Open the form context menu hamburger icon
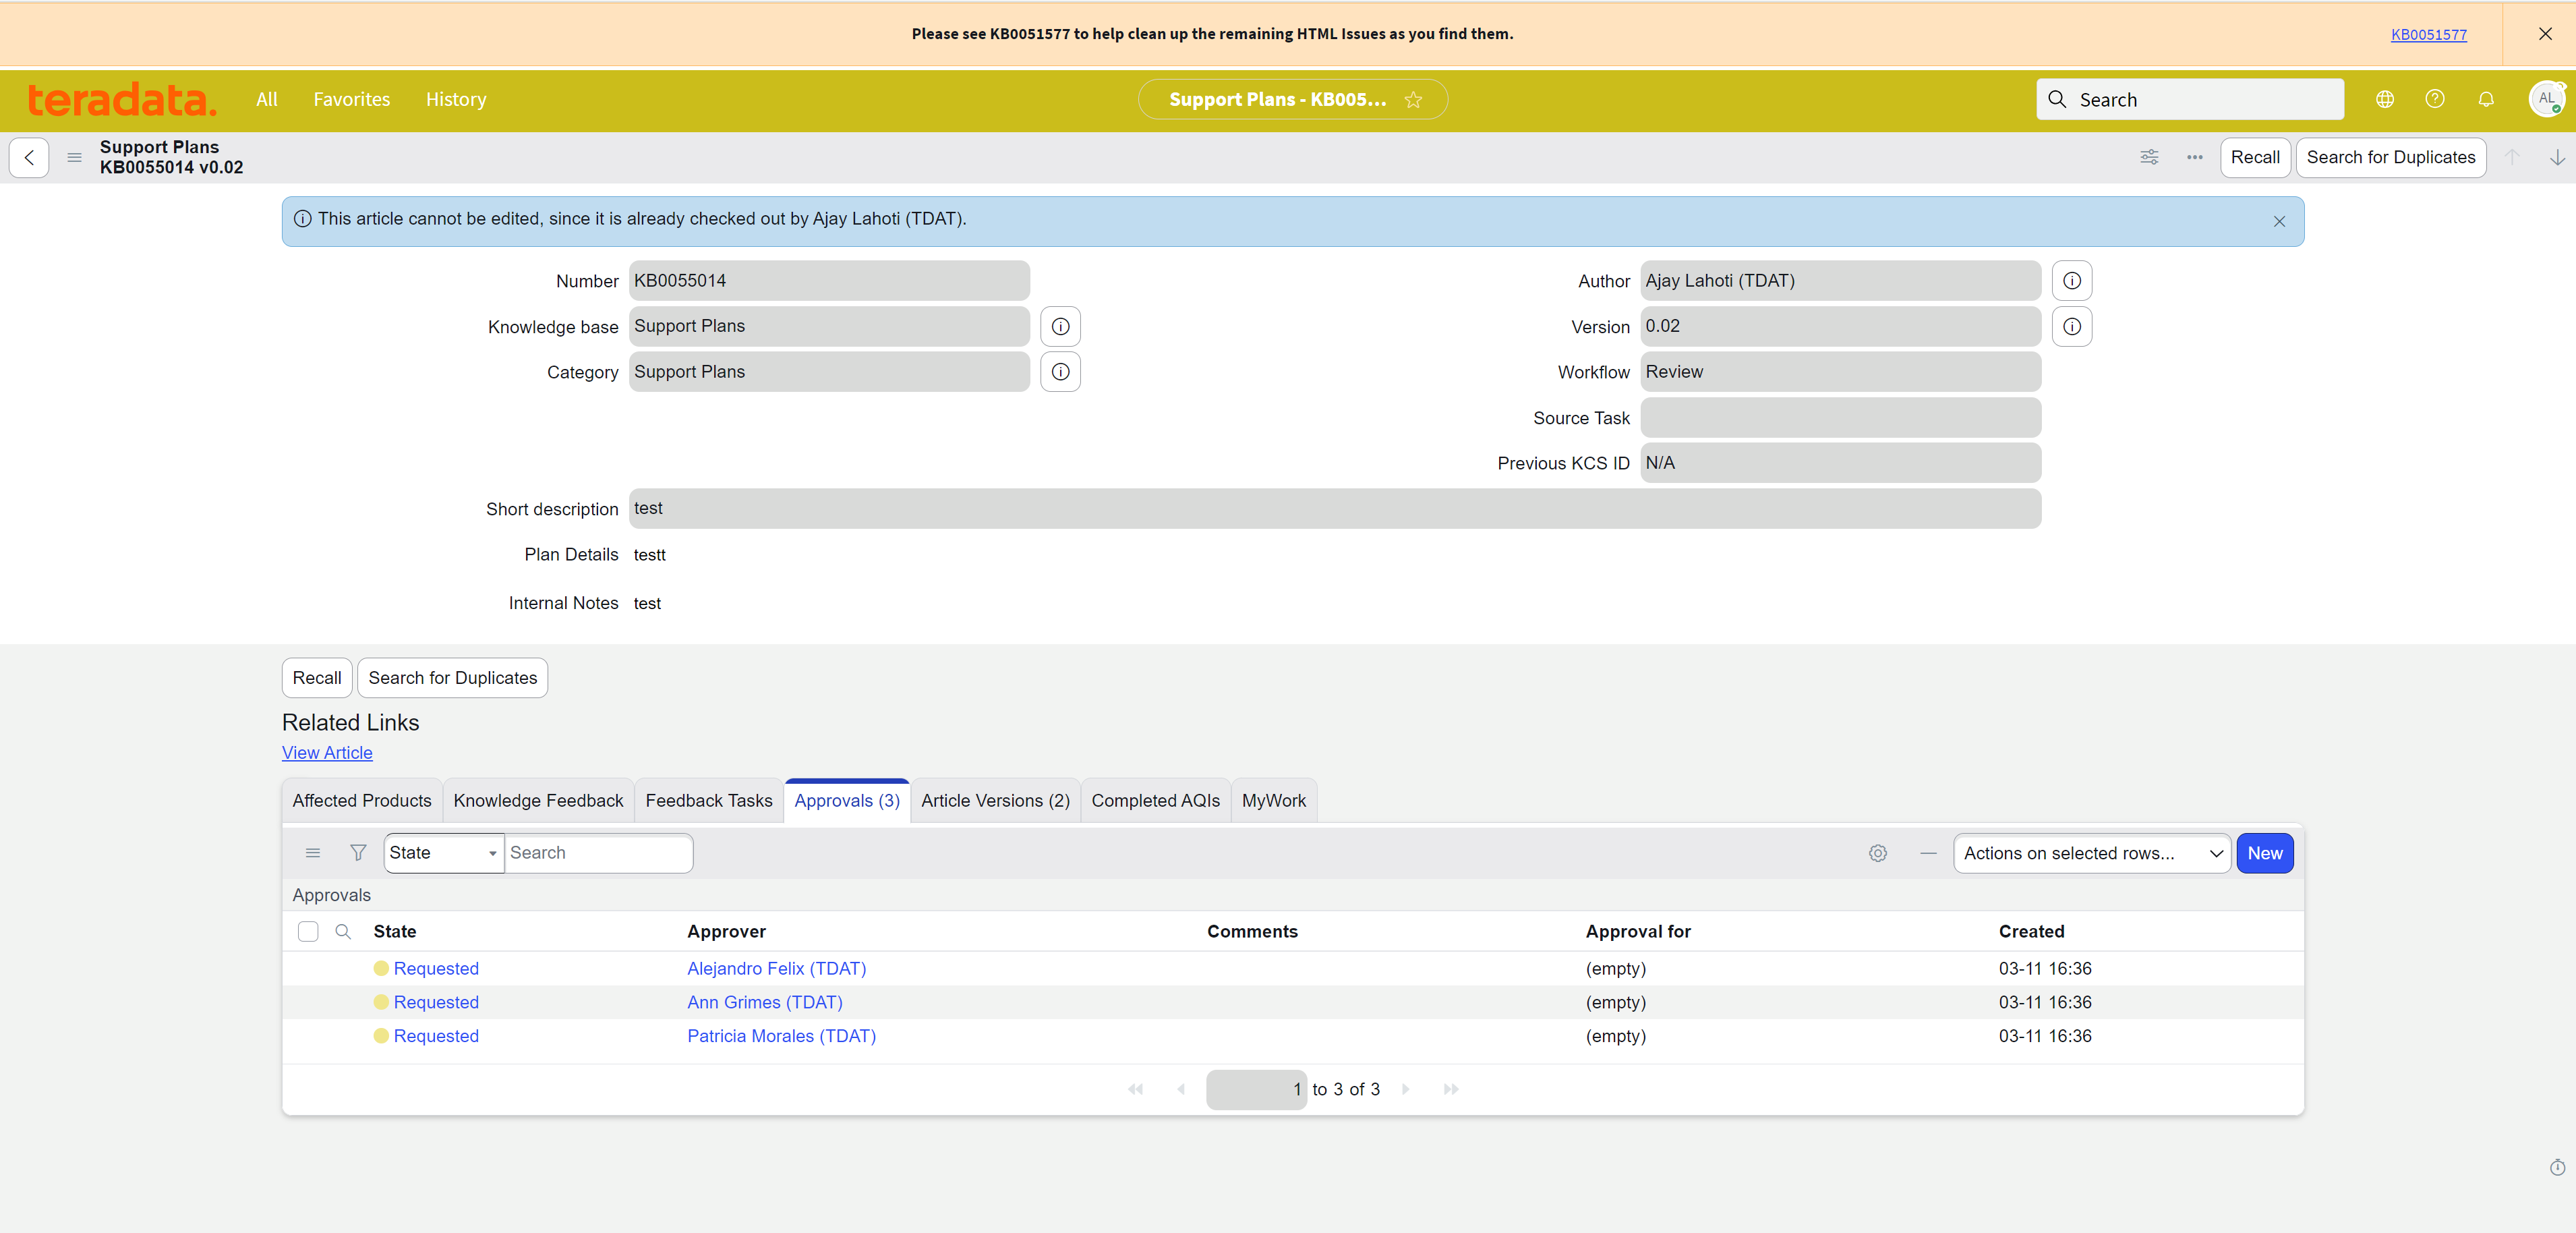The height and width of the screenshot is (1233, 2576). tap(74, 157)
